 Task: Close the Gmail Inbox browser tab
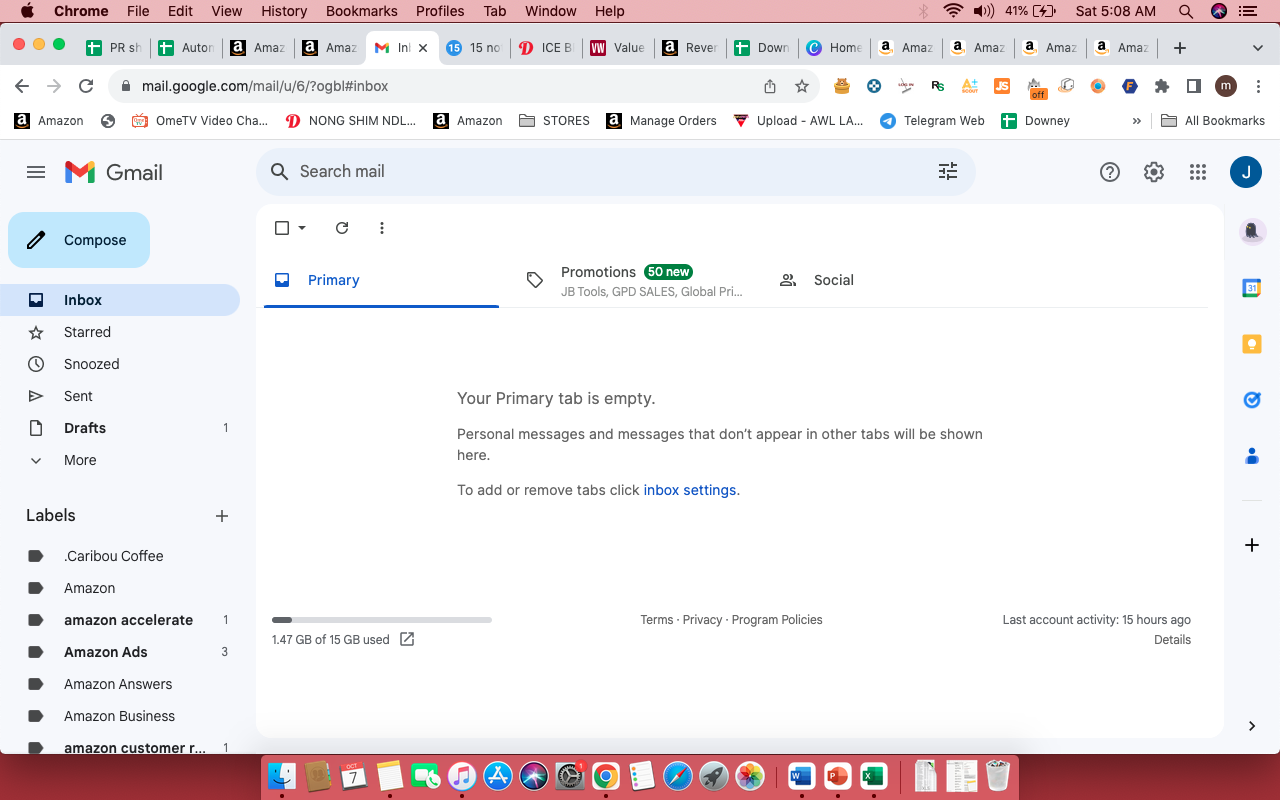(423, 48)
